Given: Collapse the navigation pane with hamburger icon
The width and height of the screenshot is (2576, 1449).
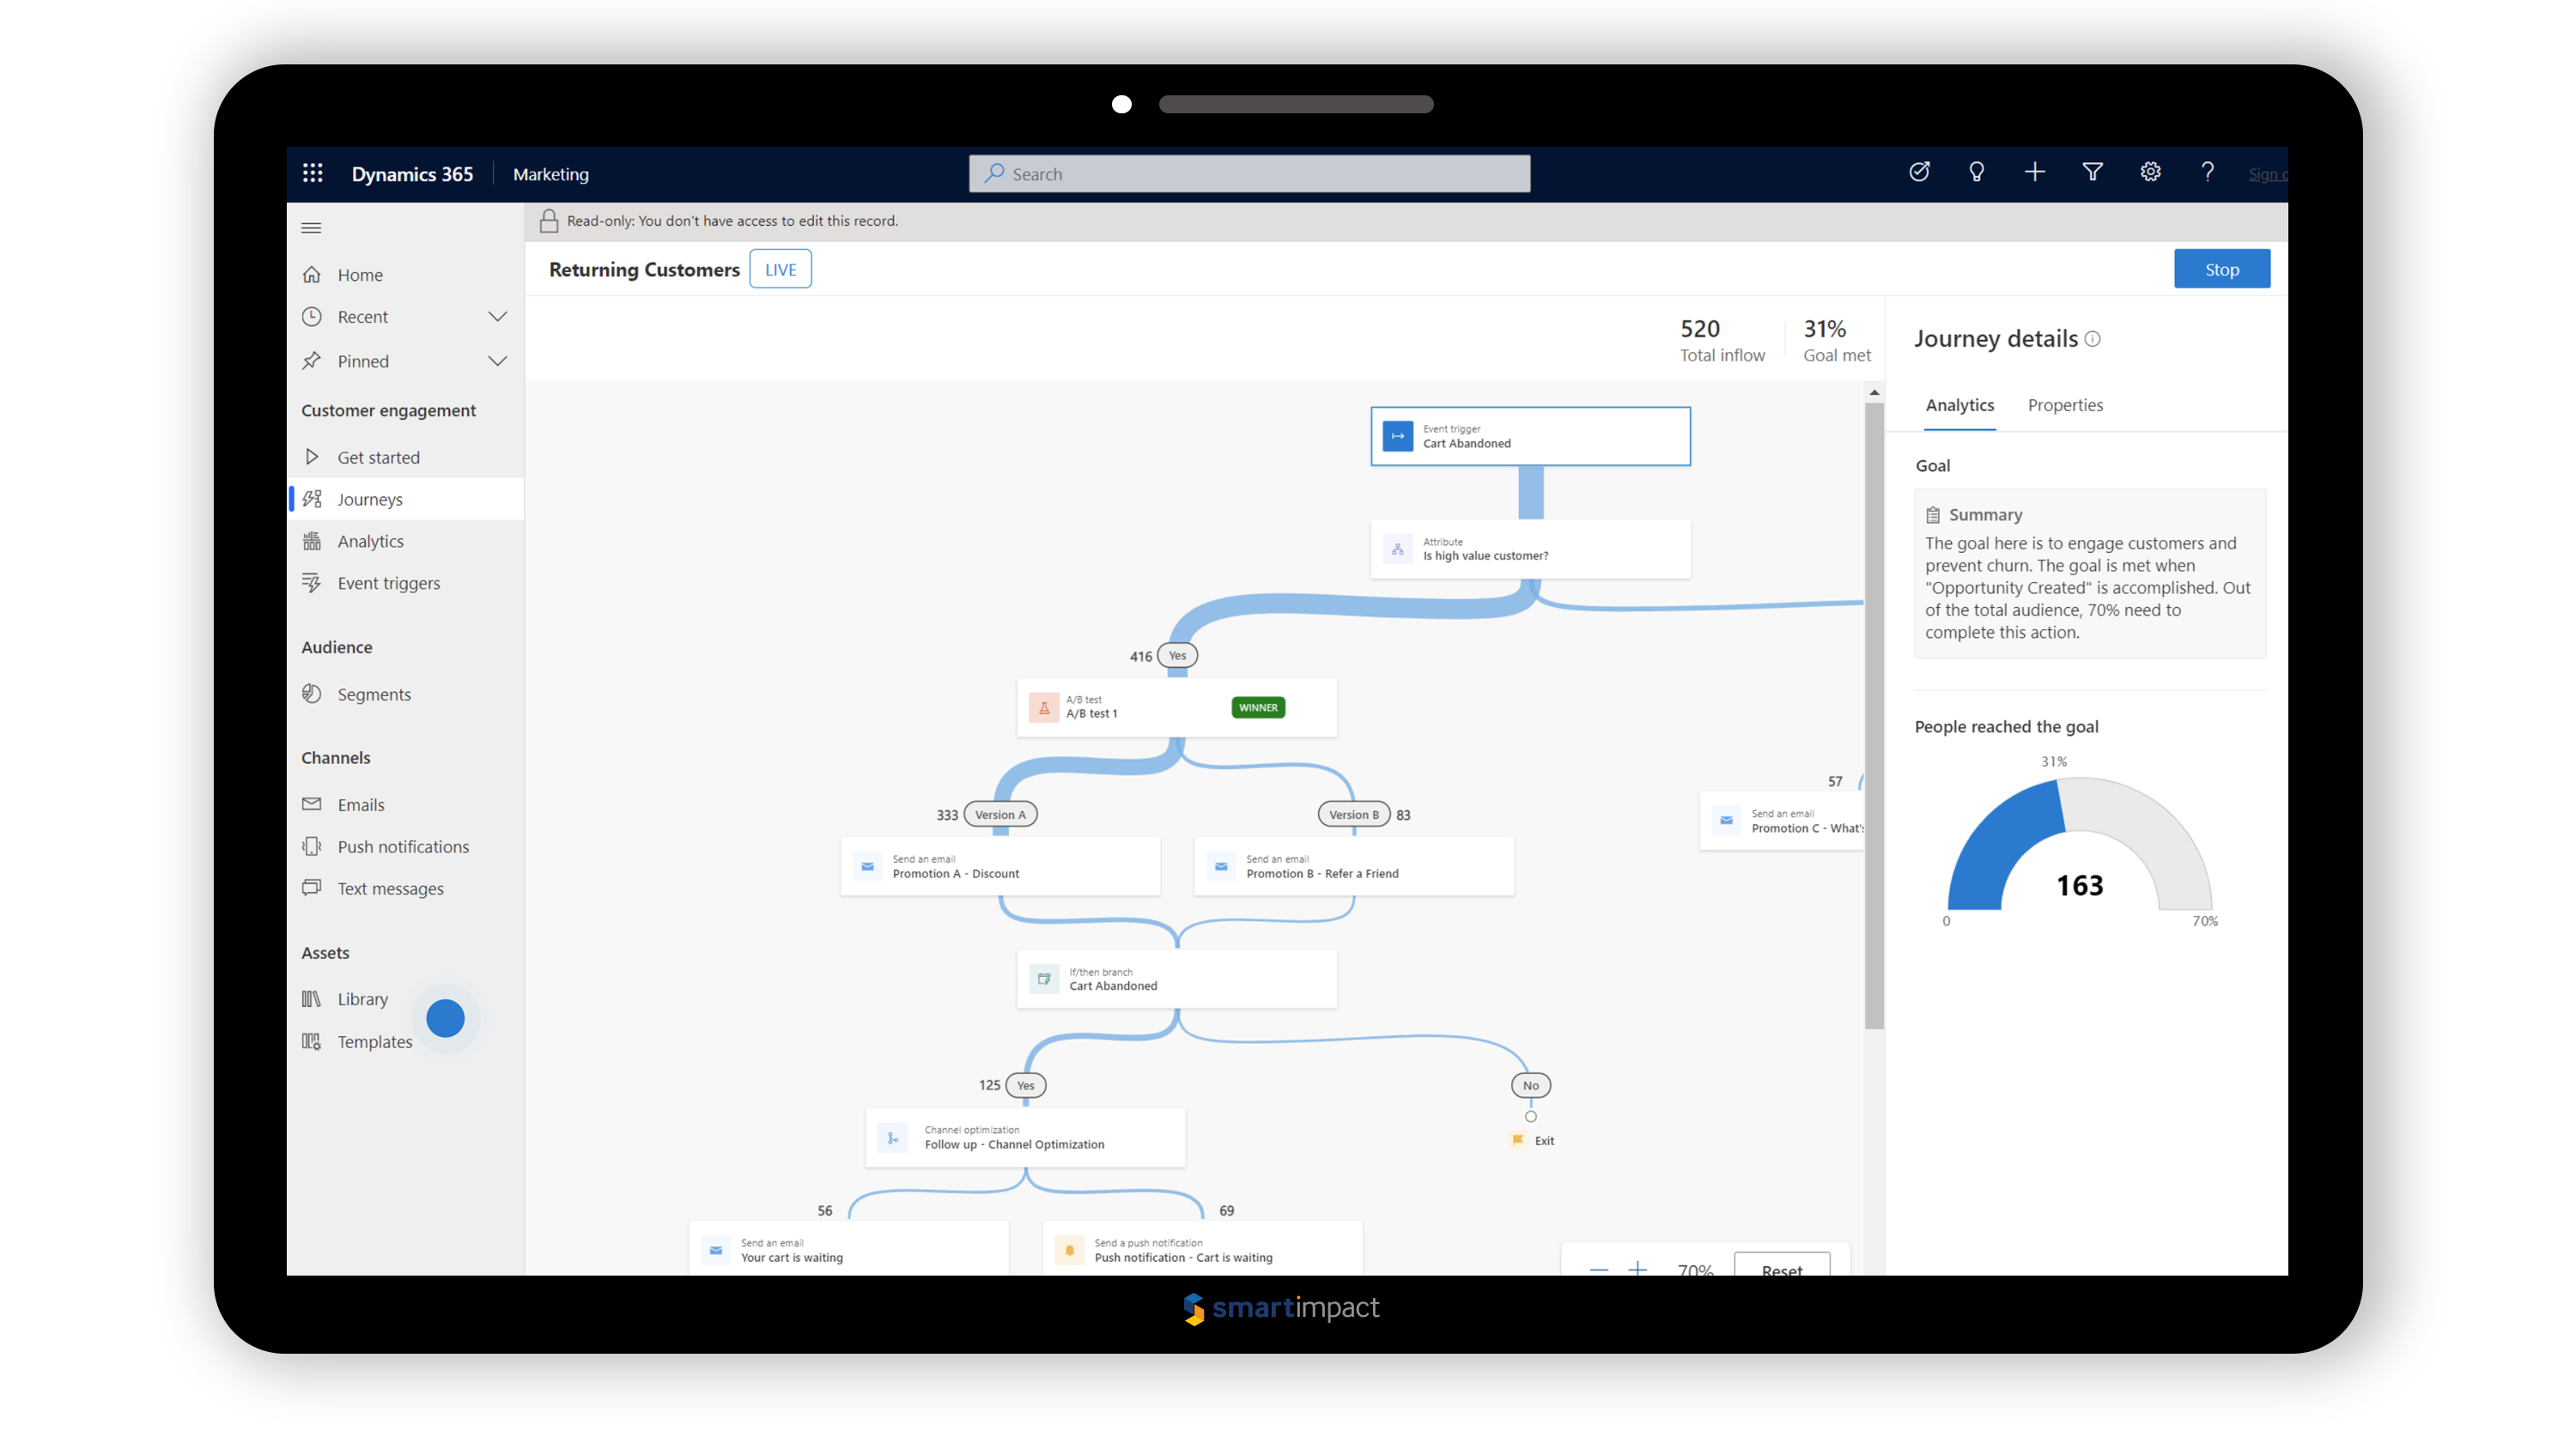Looking at the screenshot, I should click(311, 228).
